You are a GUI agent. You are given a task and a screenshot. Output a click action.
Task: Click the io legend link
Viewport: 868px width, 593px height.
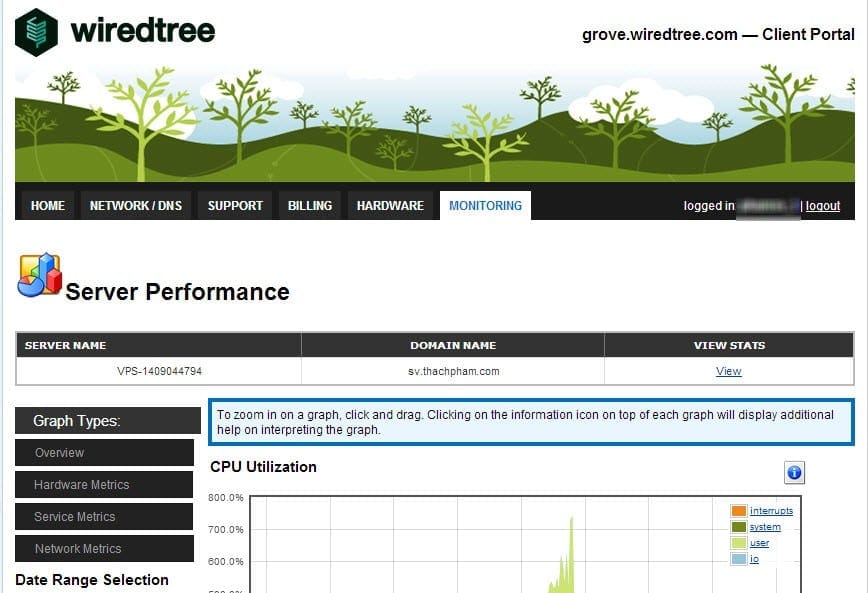754,559
